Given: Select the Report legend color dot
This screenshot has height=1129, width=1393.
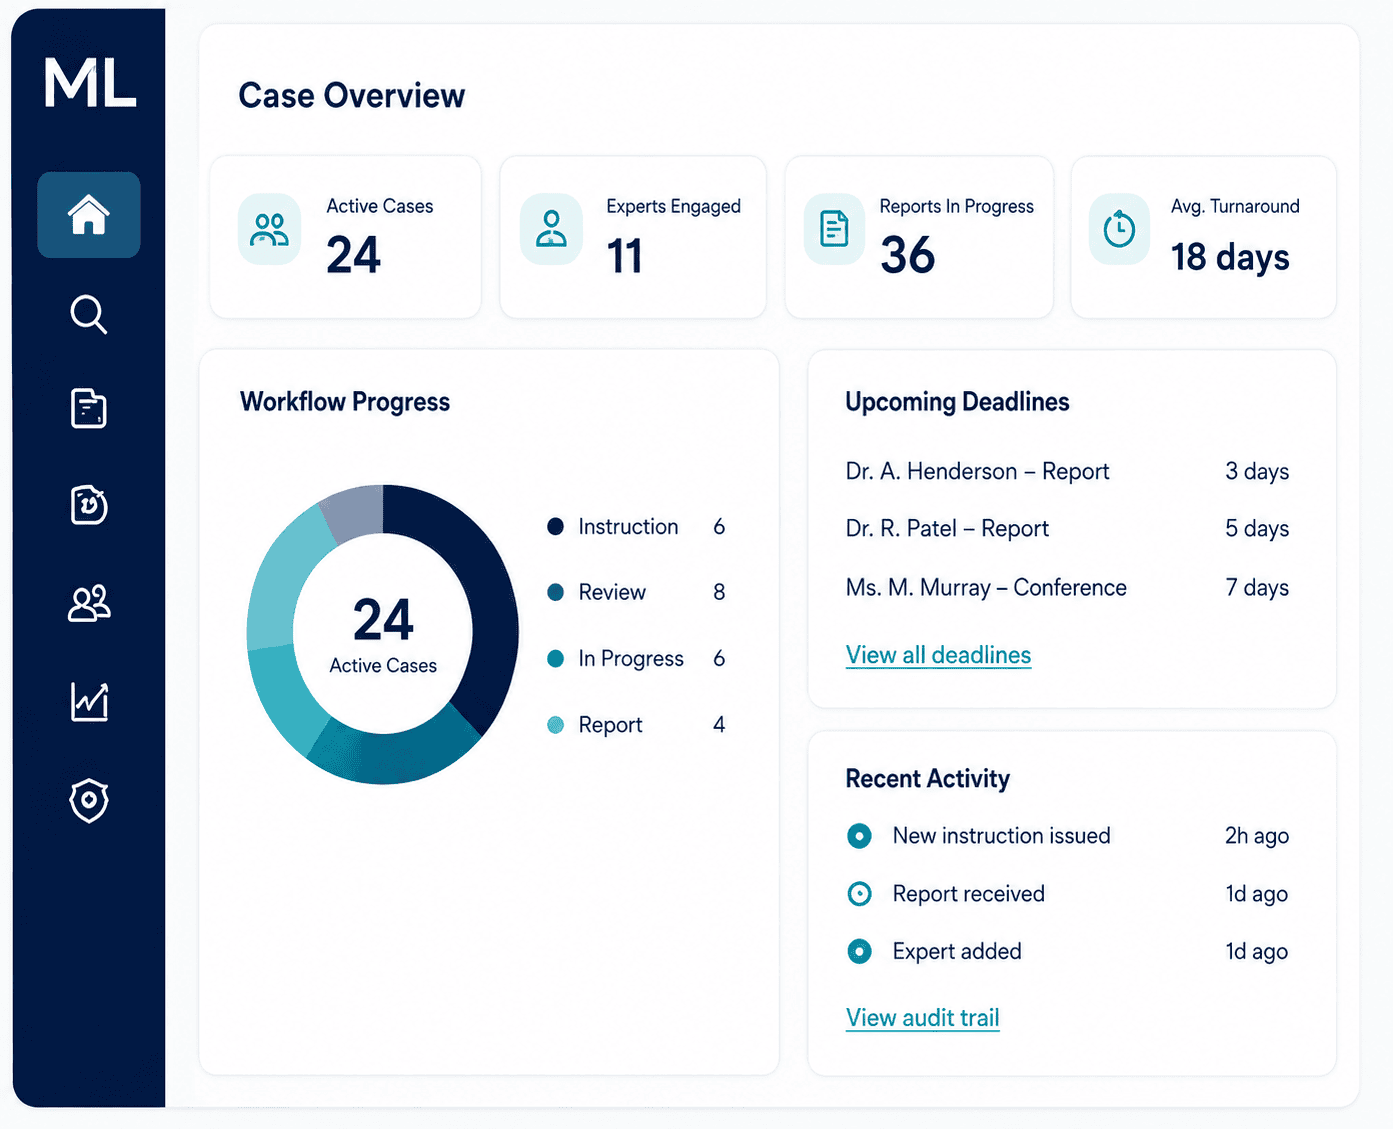Looking at the screenshot, I should [x=555, y=725].
